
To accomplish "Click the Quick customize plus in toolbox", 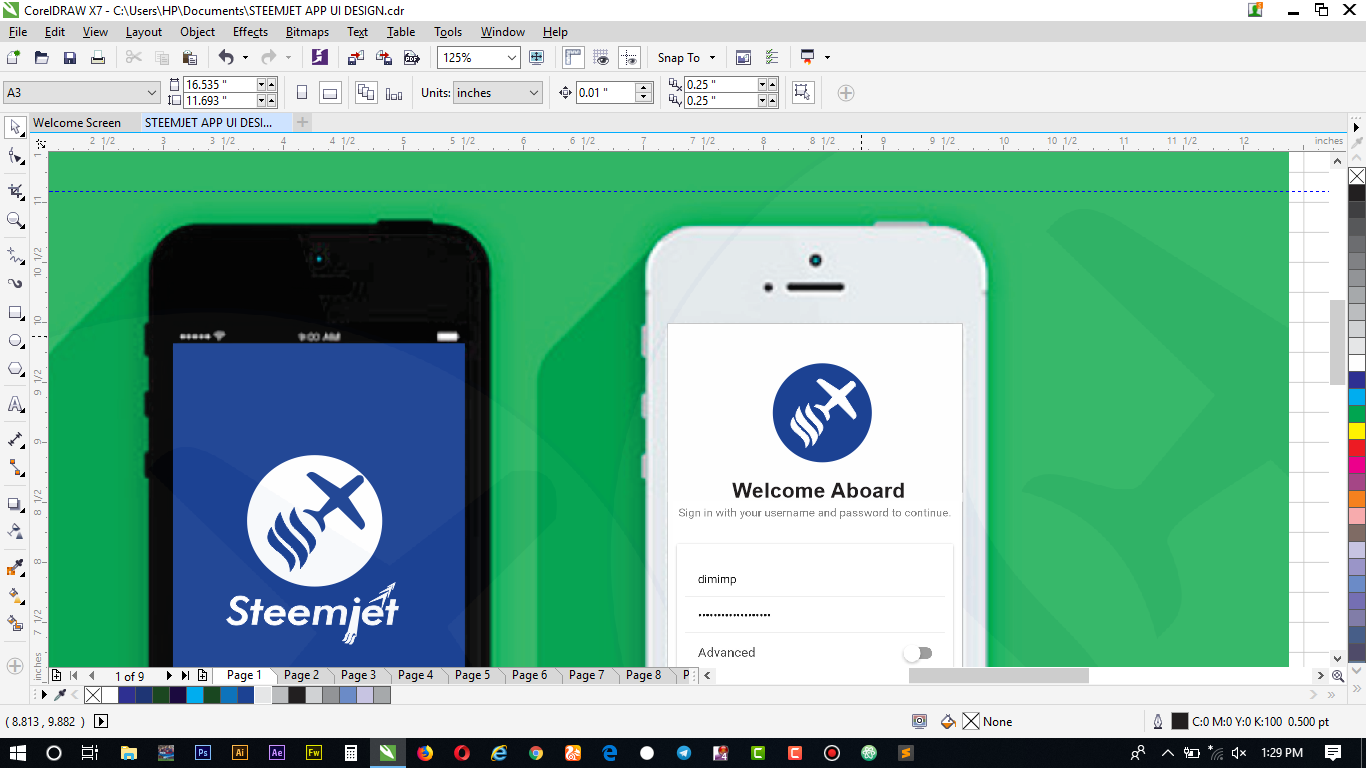I will tap(15, 665).
